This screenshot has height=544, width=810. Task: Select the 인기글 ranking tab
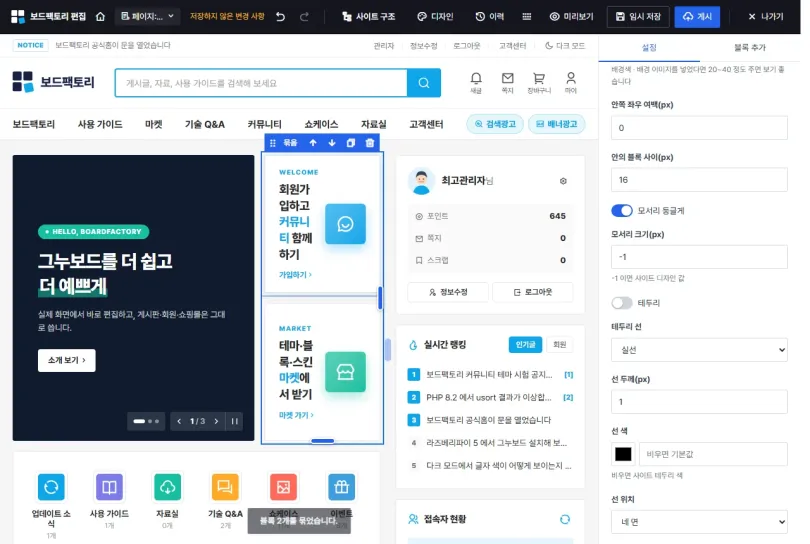coord(525,345)
